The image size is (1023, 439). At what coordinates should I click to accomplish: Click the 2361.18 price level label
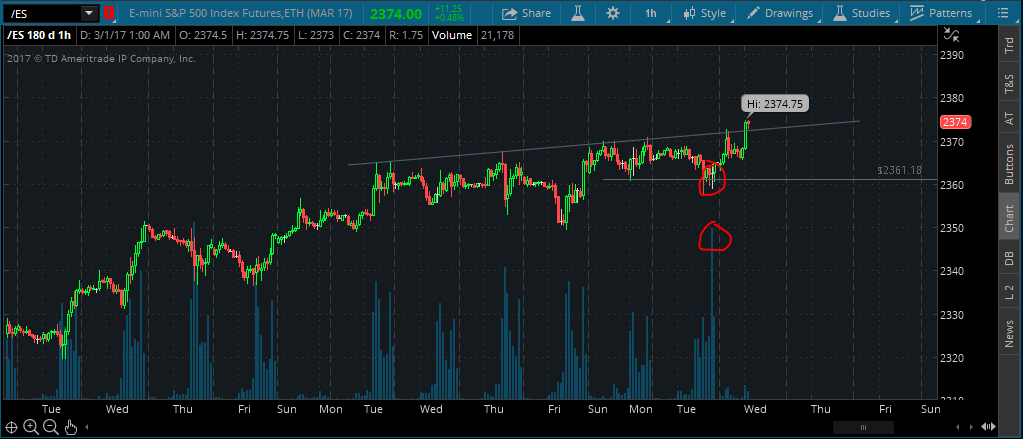tap(899, 170)
